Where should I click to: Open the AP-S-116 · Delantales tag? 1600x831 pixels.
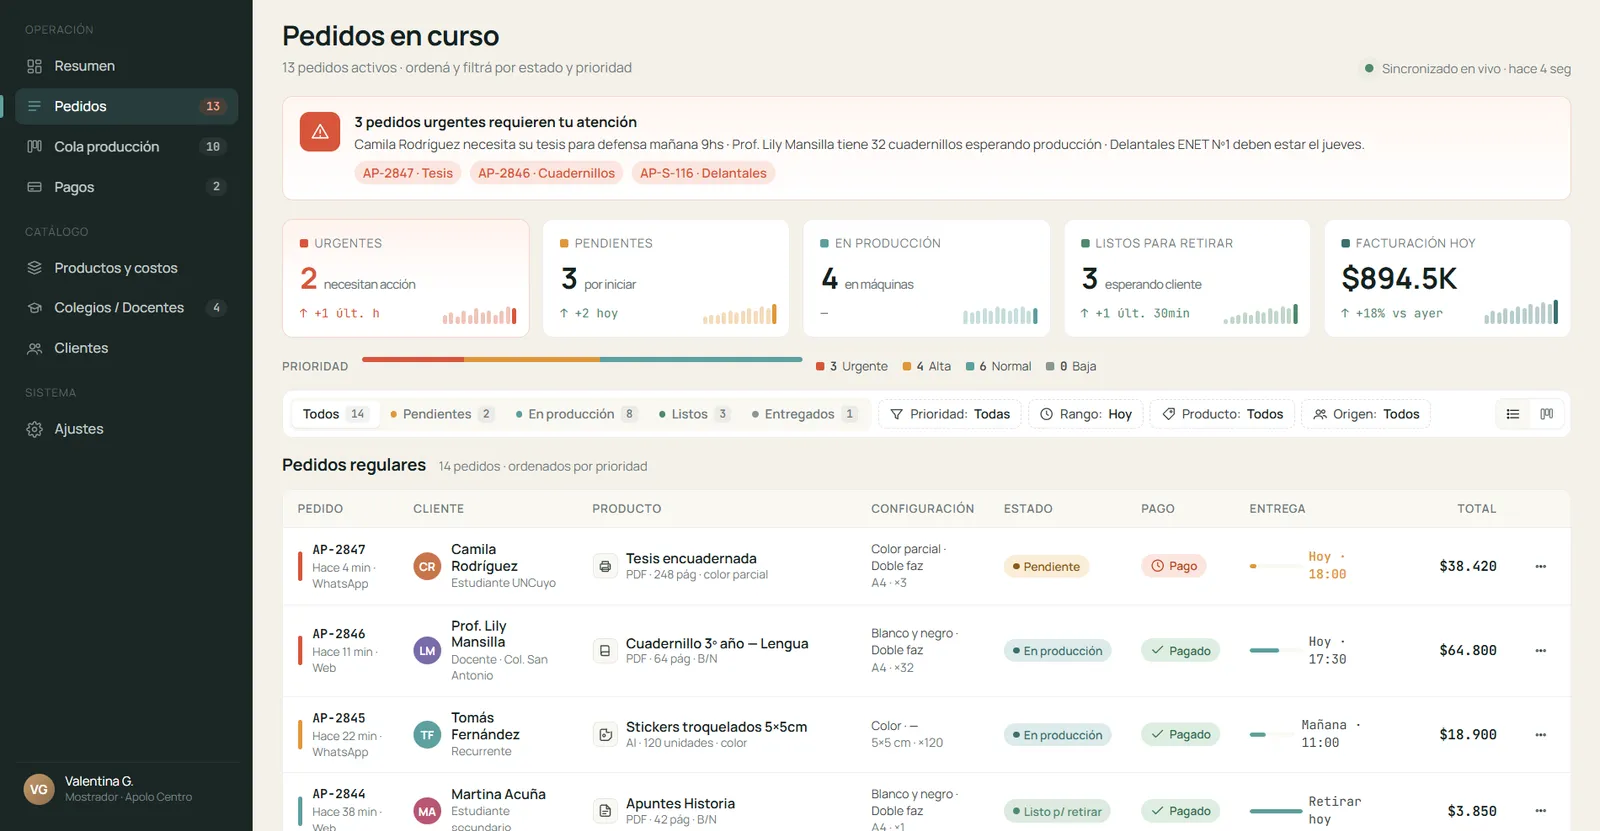point(703,173)
